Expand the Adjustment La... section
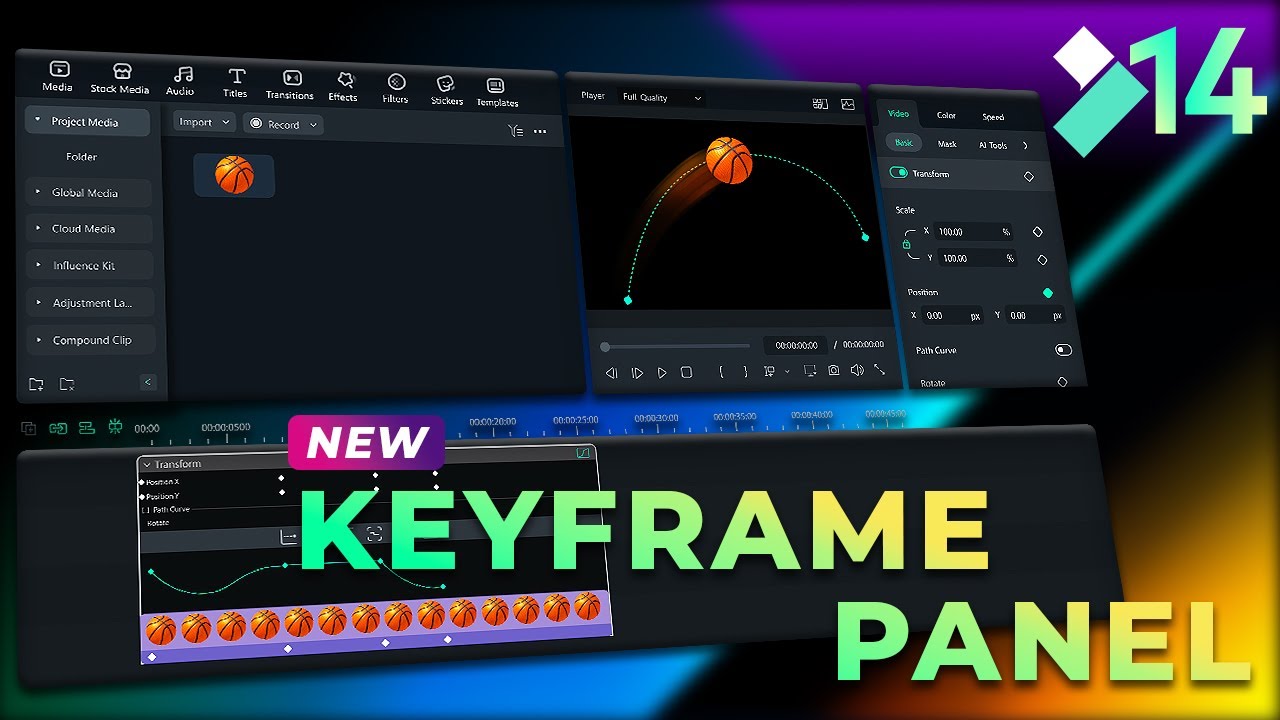 [40, 302]
